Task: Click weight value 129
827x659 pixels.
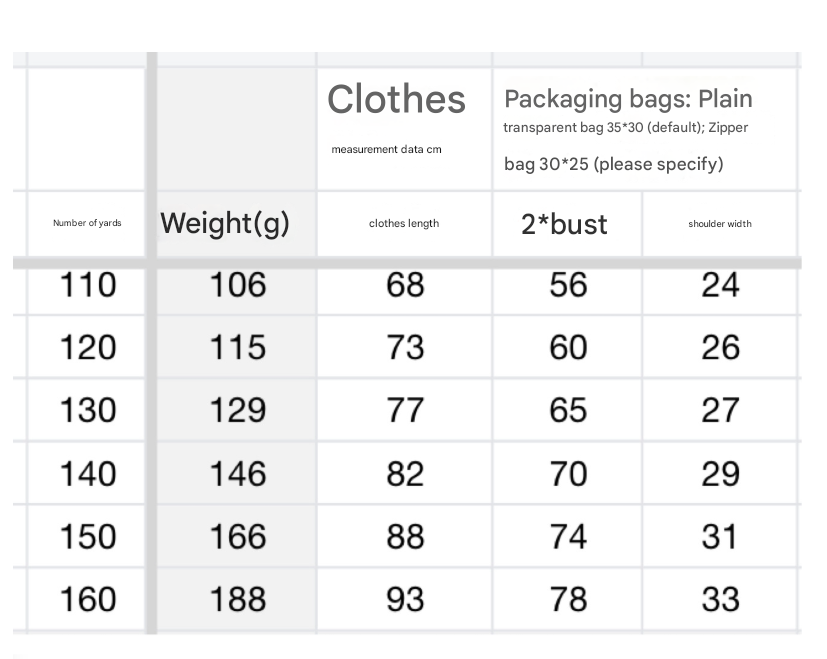Action: coord(237,410)
